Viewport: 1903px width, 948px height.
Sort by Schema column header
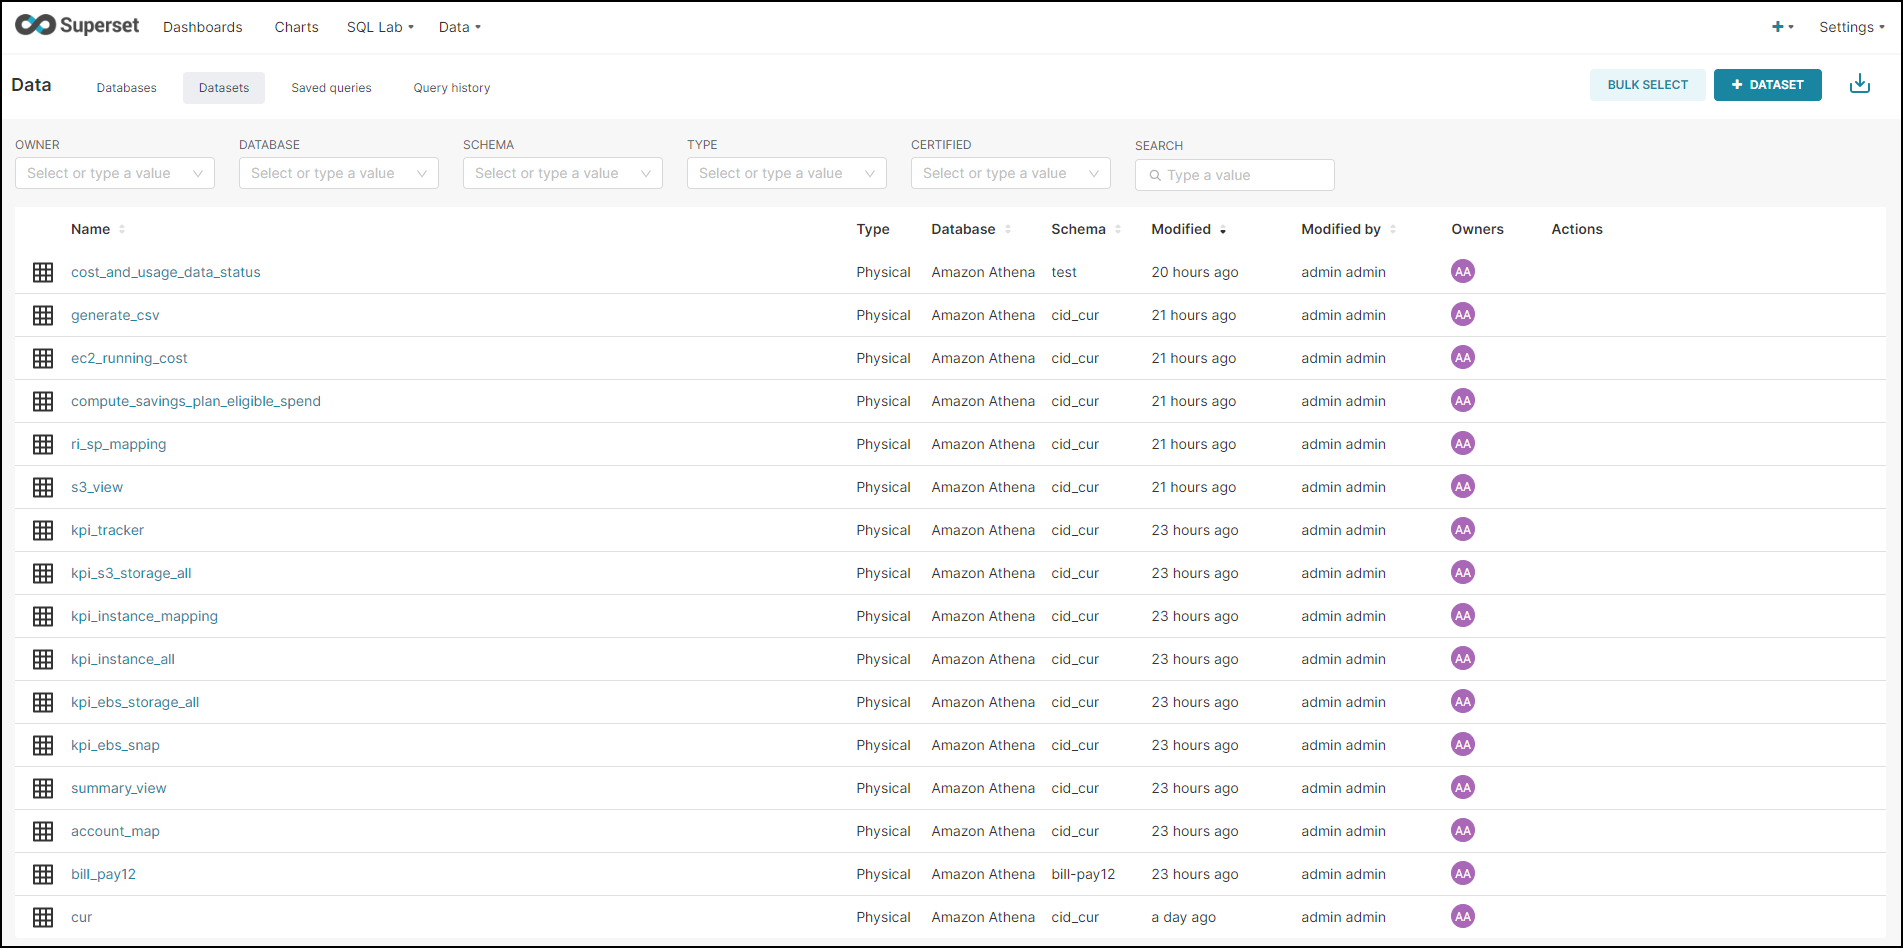point(1086,229)
